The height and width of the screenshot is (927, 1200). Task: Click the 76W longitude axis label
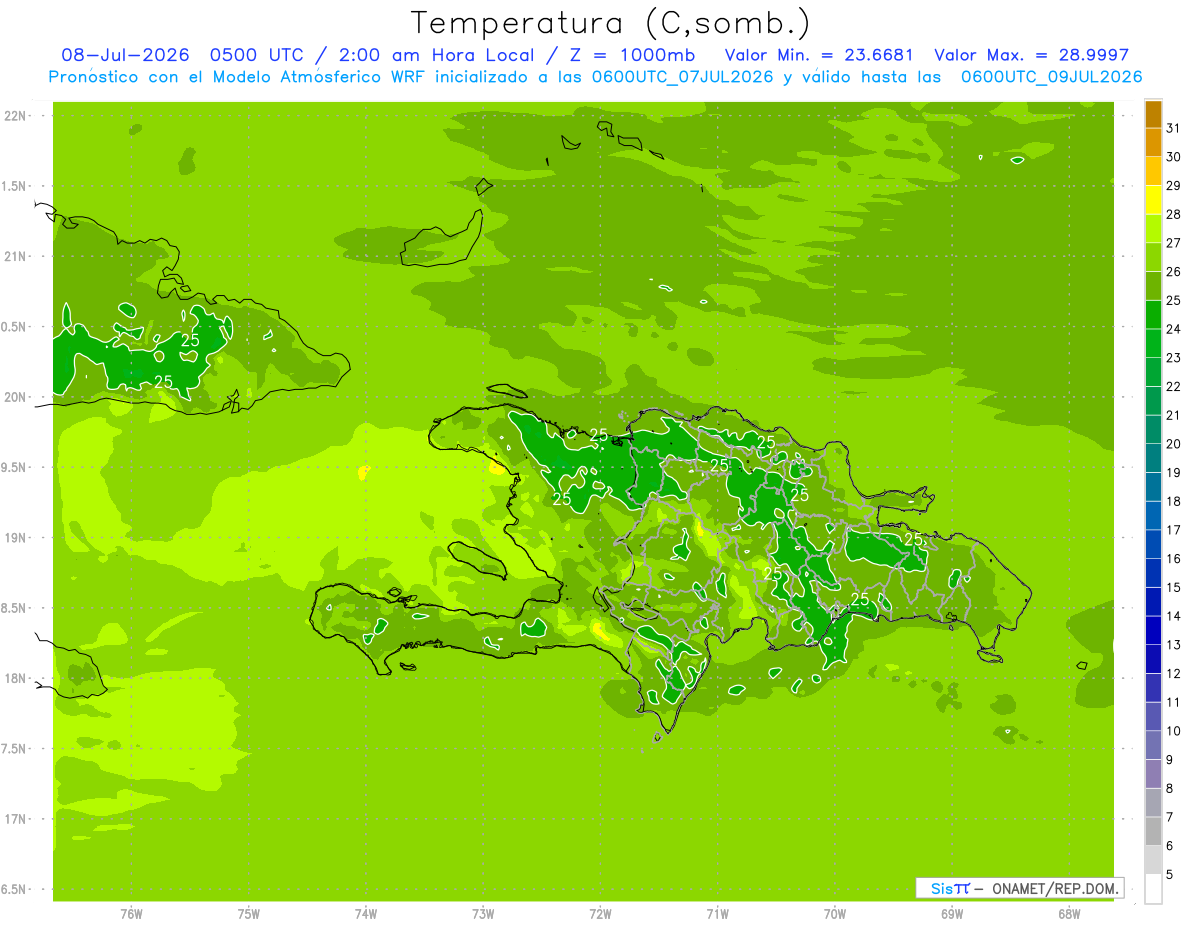[131, 913]
